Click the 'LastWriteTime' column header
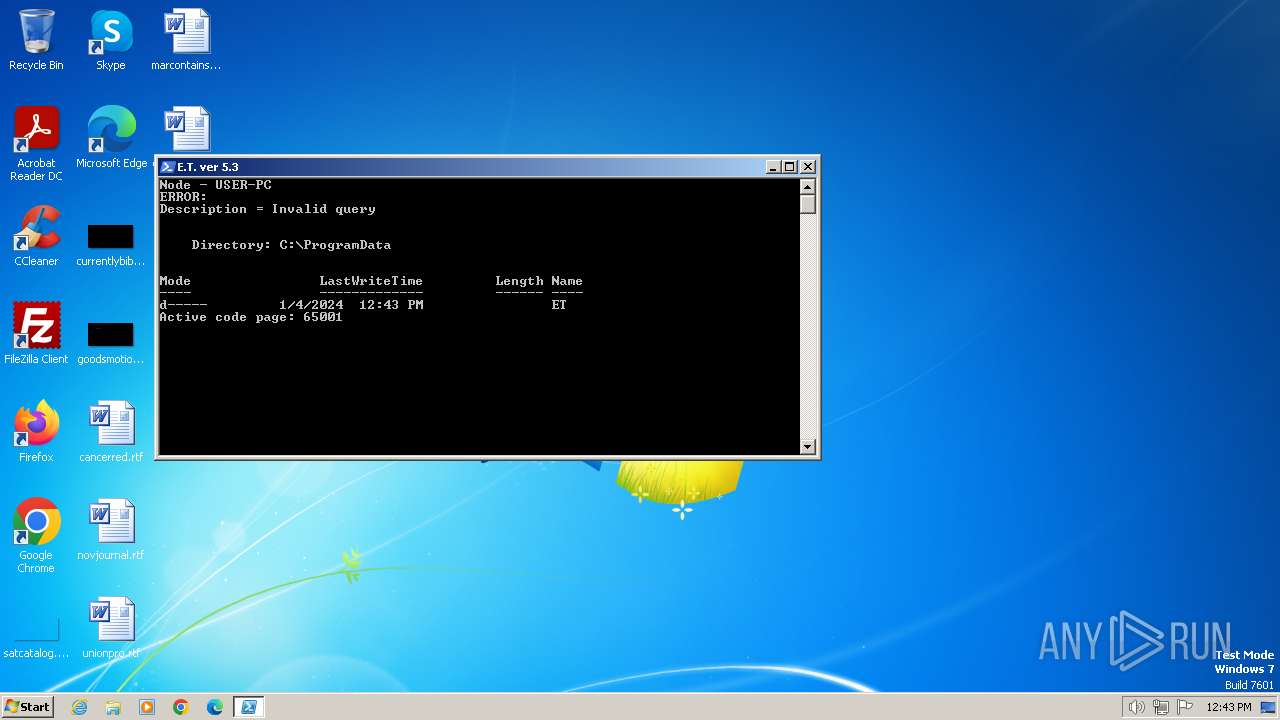Screen dimensions: 1280x720 (x=371, y=281)
